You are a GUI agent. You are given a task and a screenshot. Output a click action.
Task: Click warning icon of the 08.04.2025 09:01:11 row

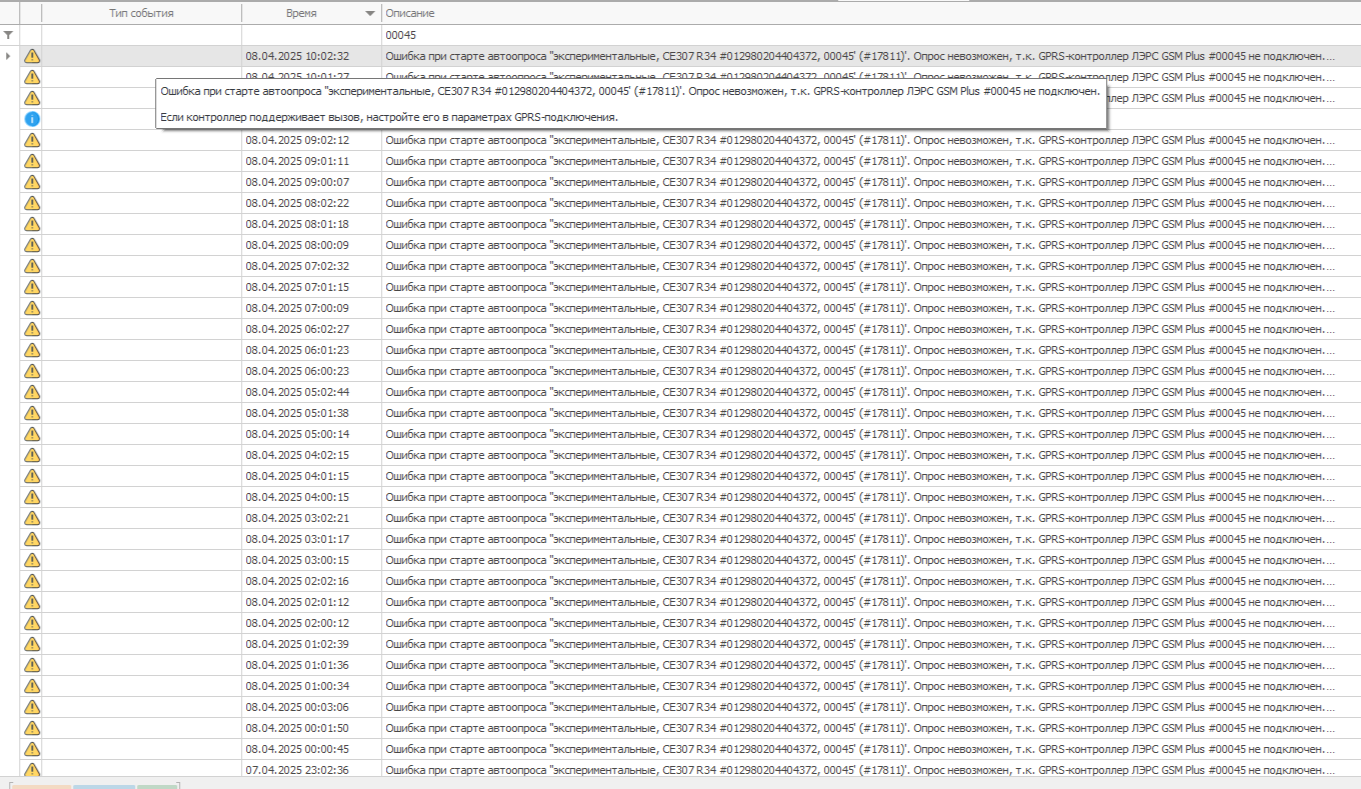point(31,161)
